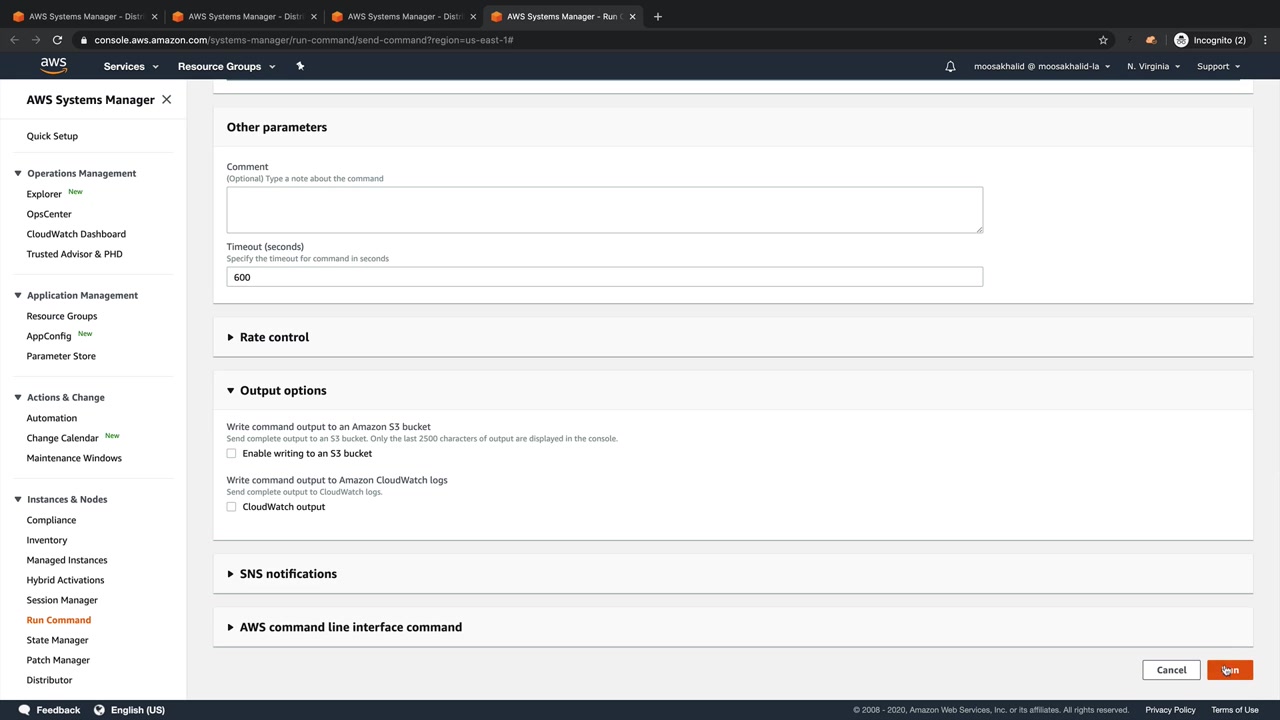
Task: Click the language globe icon
Action: coord(99,710)
